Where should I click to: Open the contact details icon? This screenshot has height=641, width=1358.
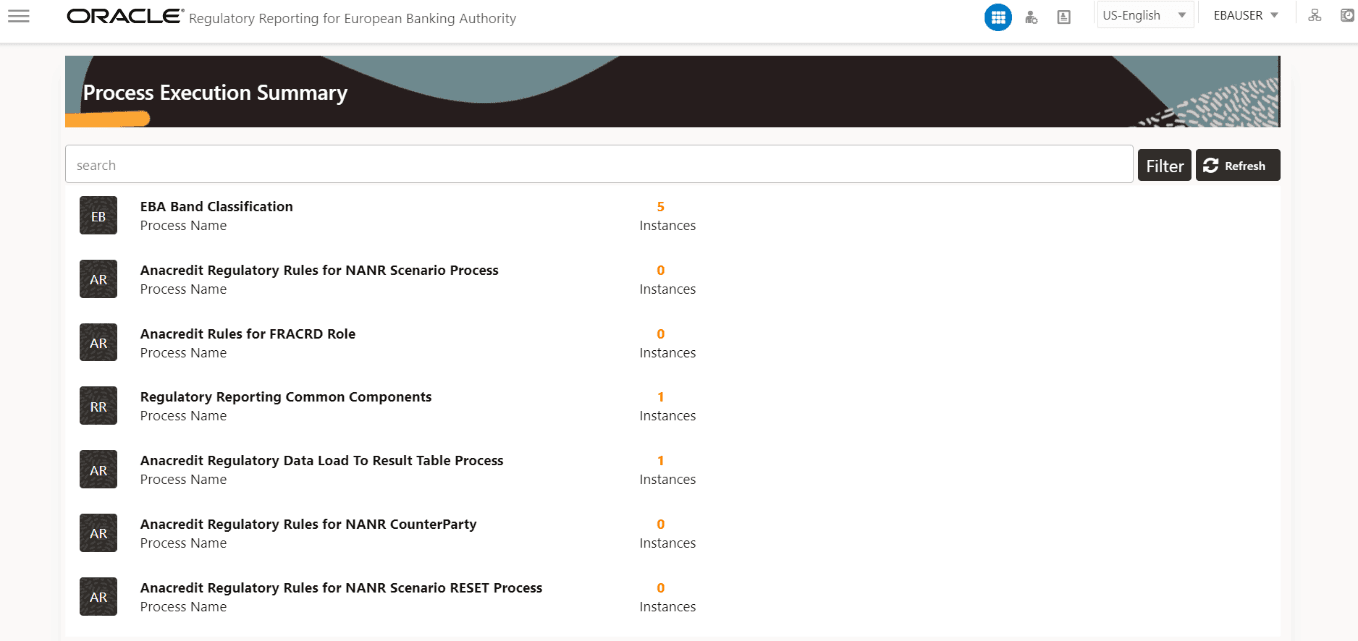coord(1063,16)
